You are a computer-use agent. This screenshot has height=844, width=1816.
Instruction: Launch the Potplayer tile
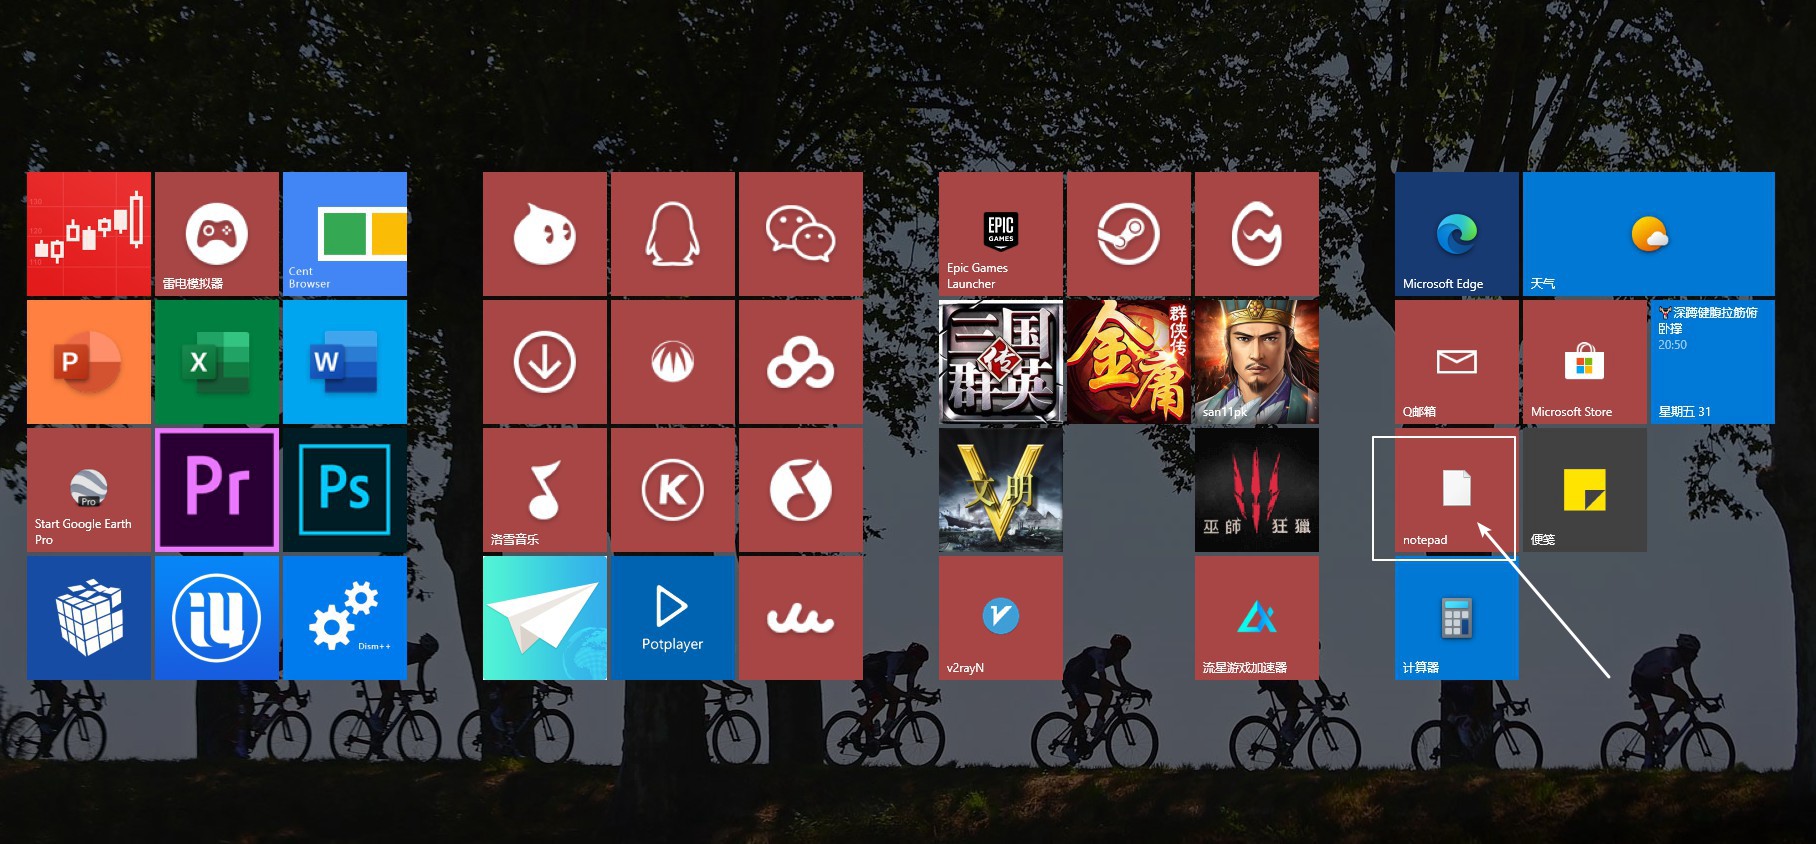point(673,618)
